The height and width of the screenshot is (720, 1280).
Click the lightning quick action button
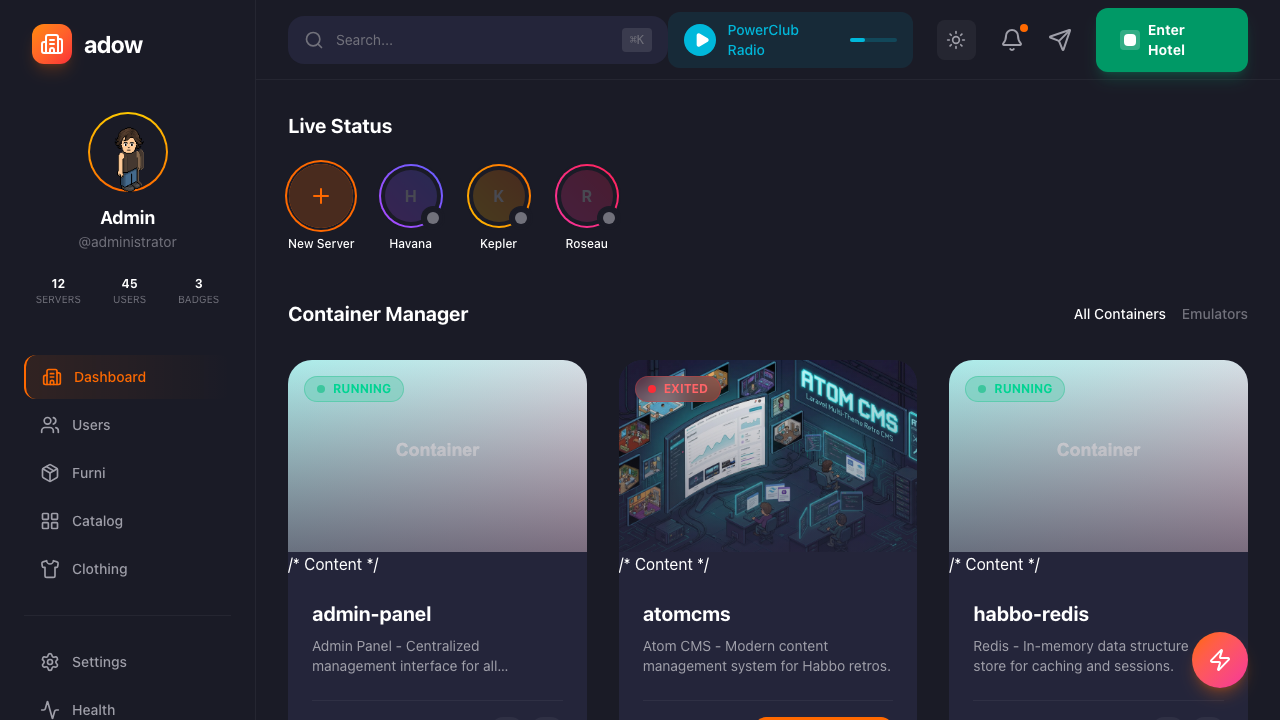tap(1219, 660)
